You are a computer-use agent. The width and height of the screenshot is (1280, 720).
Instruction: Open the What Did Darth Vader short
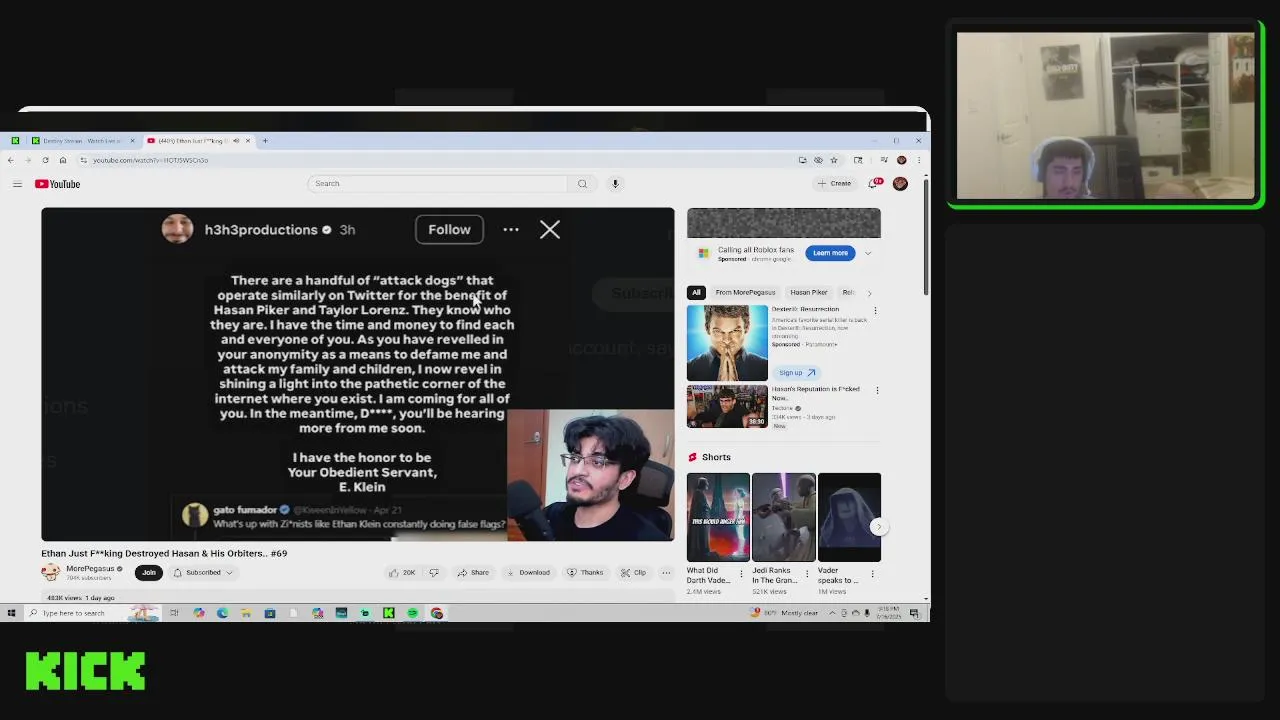click(x=717, y=517)
